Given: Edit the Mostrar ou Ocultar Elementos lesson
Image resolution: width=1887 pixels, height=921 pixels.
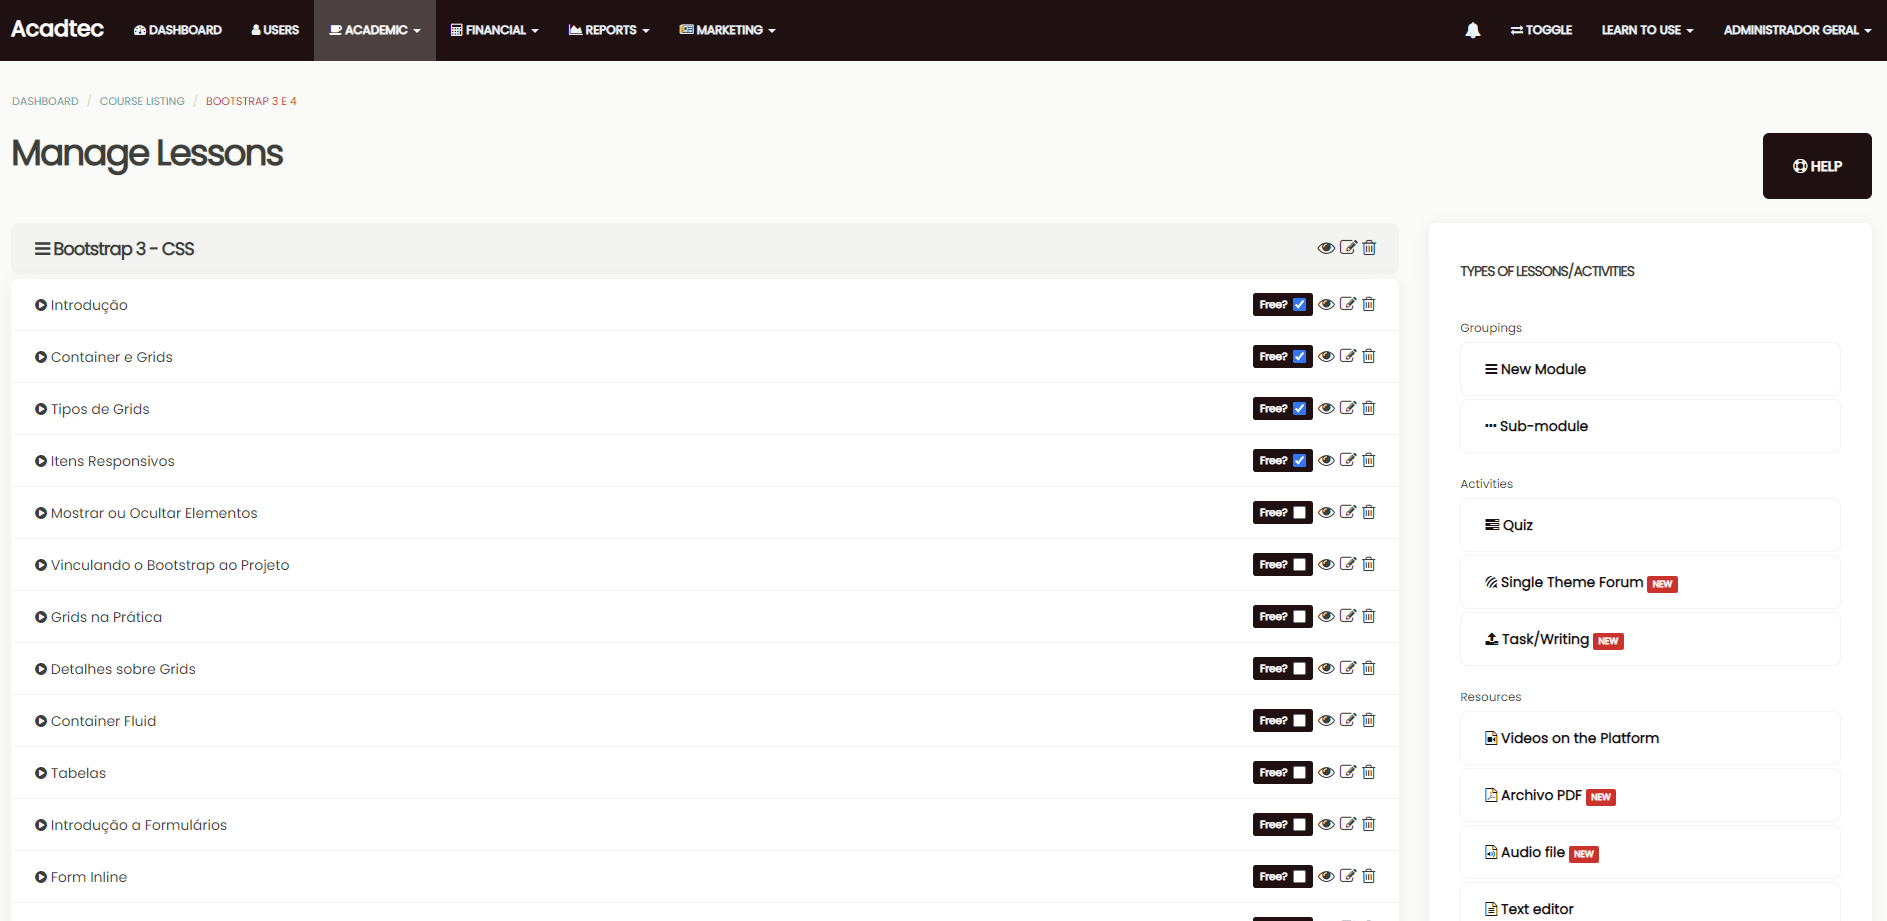Looking at the screenshot, I should click(1348, 512).
